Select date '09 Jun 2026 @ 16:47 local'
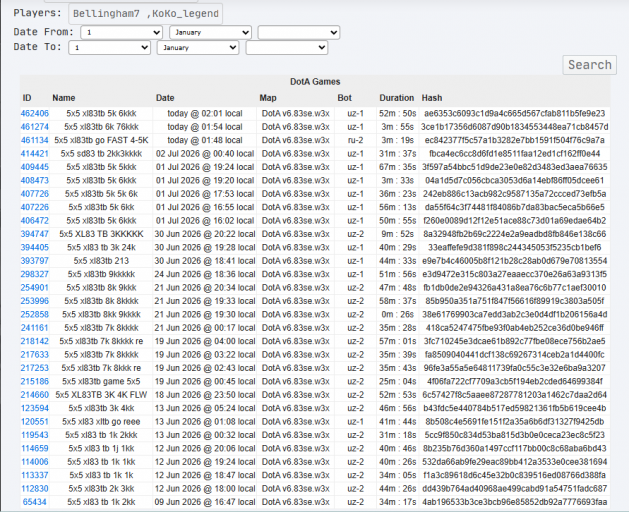 [x=205, y=502]
